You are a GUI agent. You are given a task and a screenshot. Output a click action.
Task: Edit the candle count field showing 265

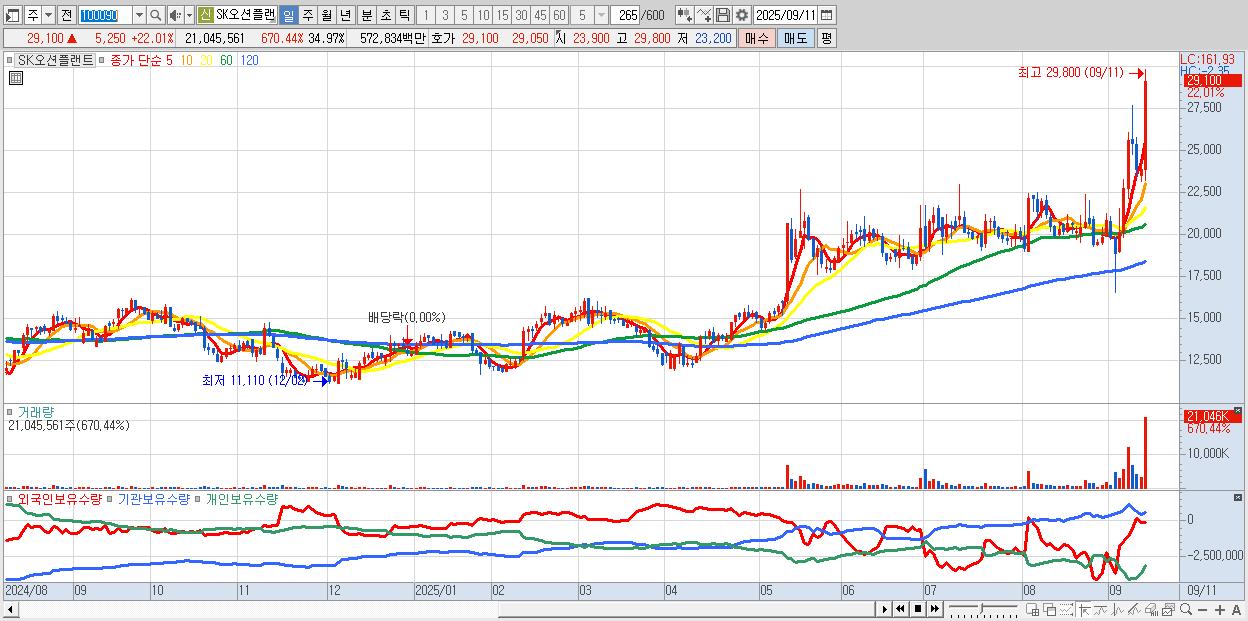point(624,15)
